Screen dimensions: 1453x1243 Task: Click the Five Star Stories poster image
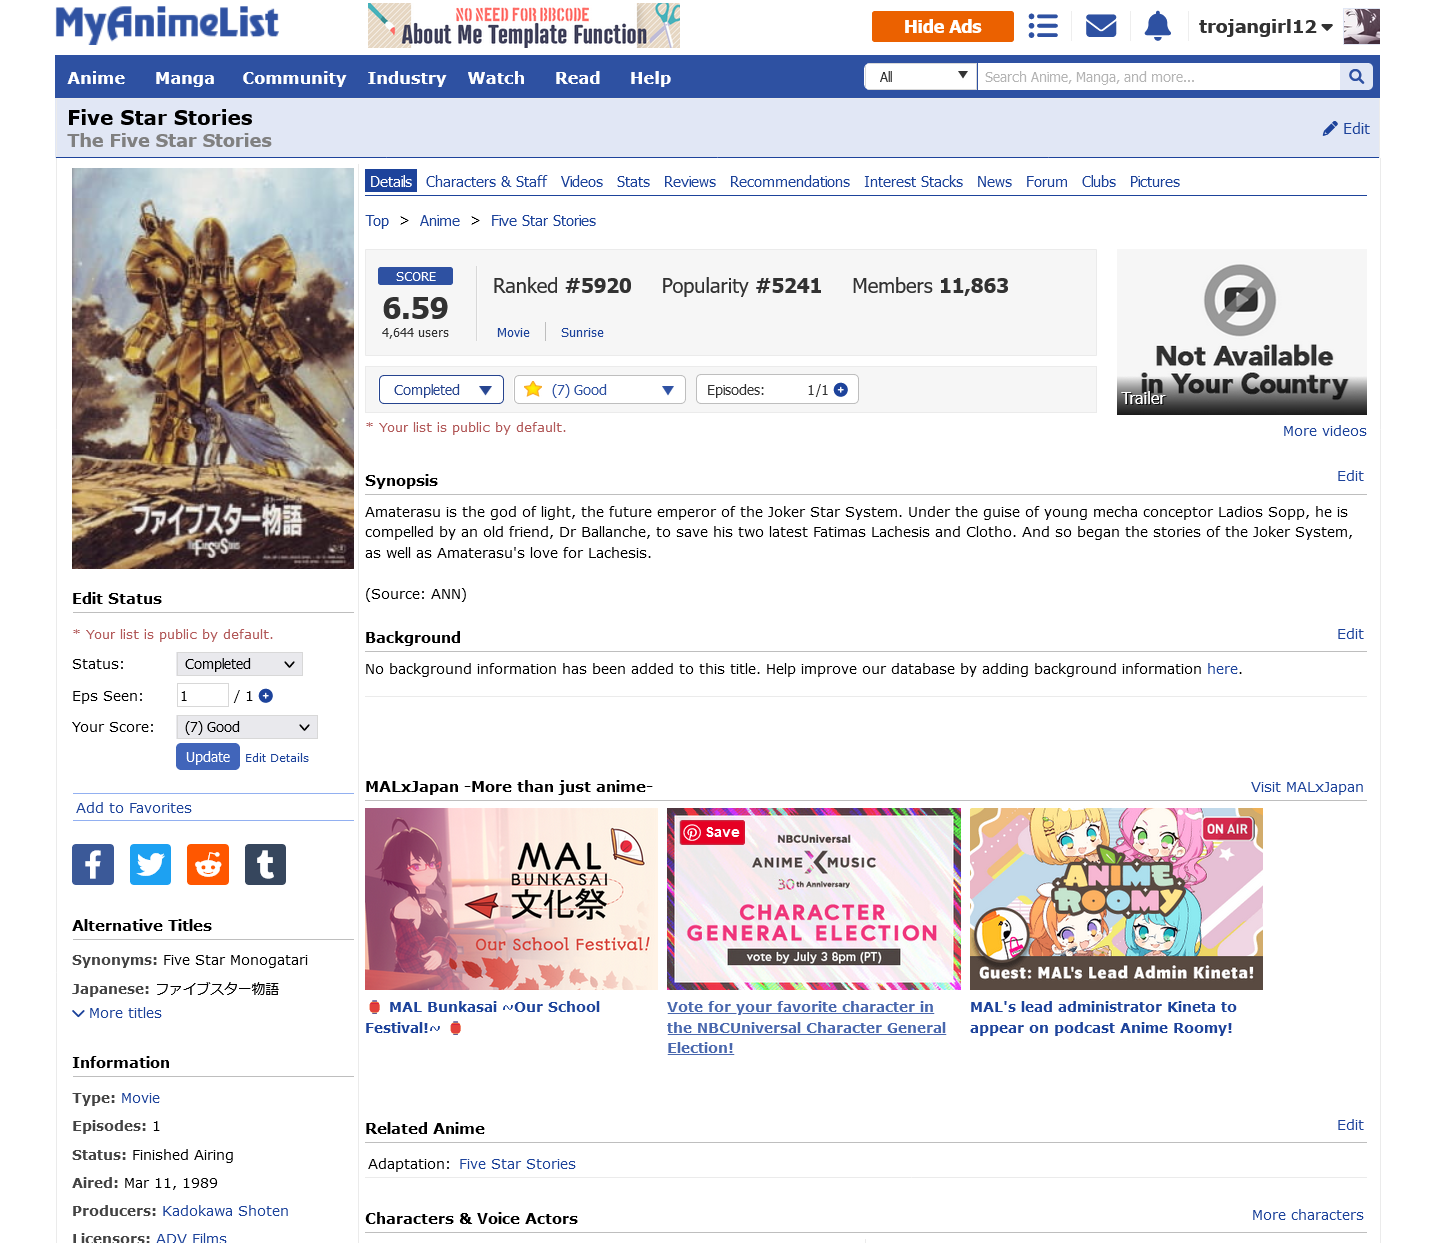point(213,368)
